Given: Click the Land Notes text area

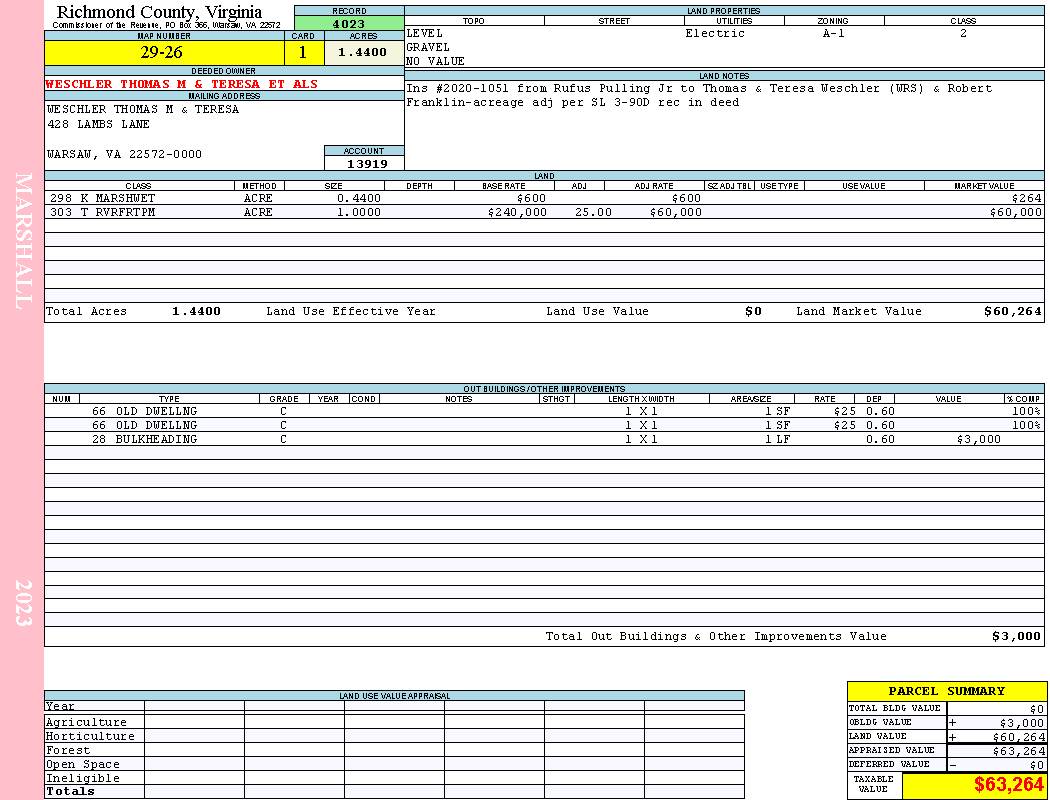Looking at the screenshot, I should pos(725,125).
